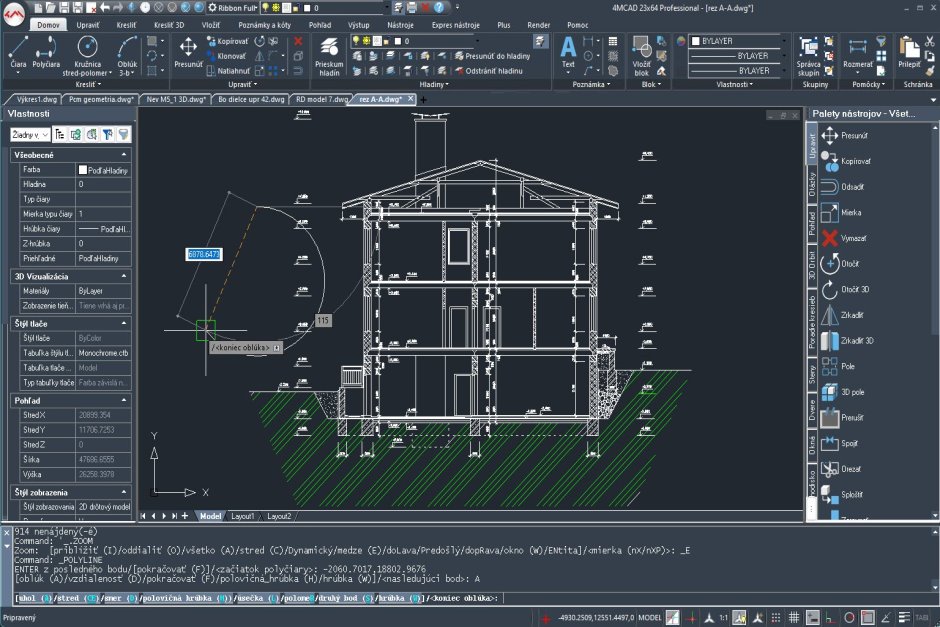The width and height of the screenshot is (940, 627).
Task: Click Odstrániť hladinu button
Action: tap(493, 71)
